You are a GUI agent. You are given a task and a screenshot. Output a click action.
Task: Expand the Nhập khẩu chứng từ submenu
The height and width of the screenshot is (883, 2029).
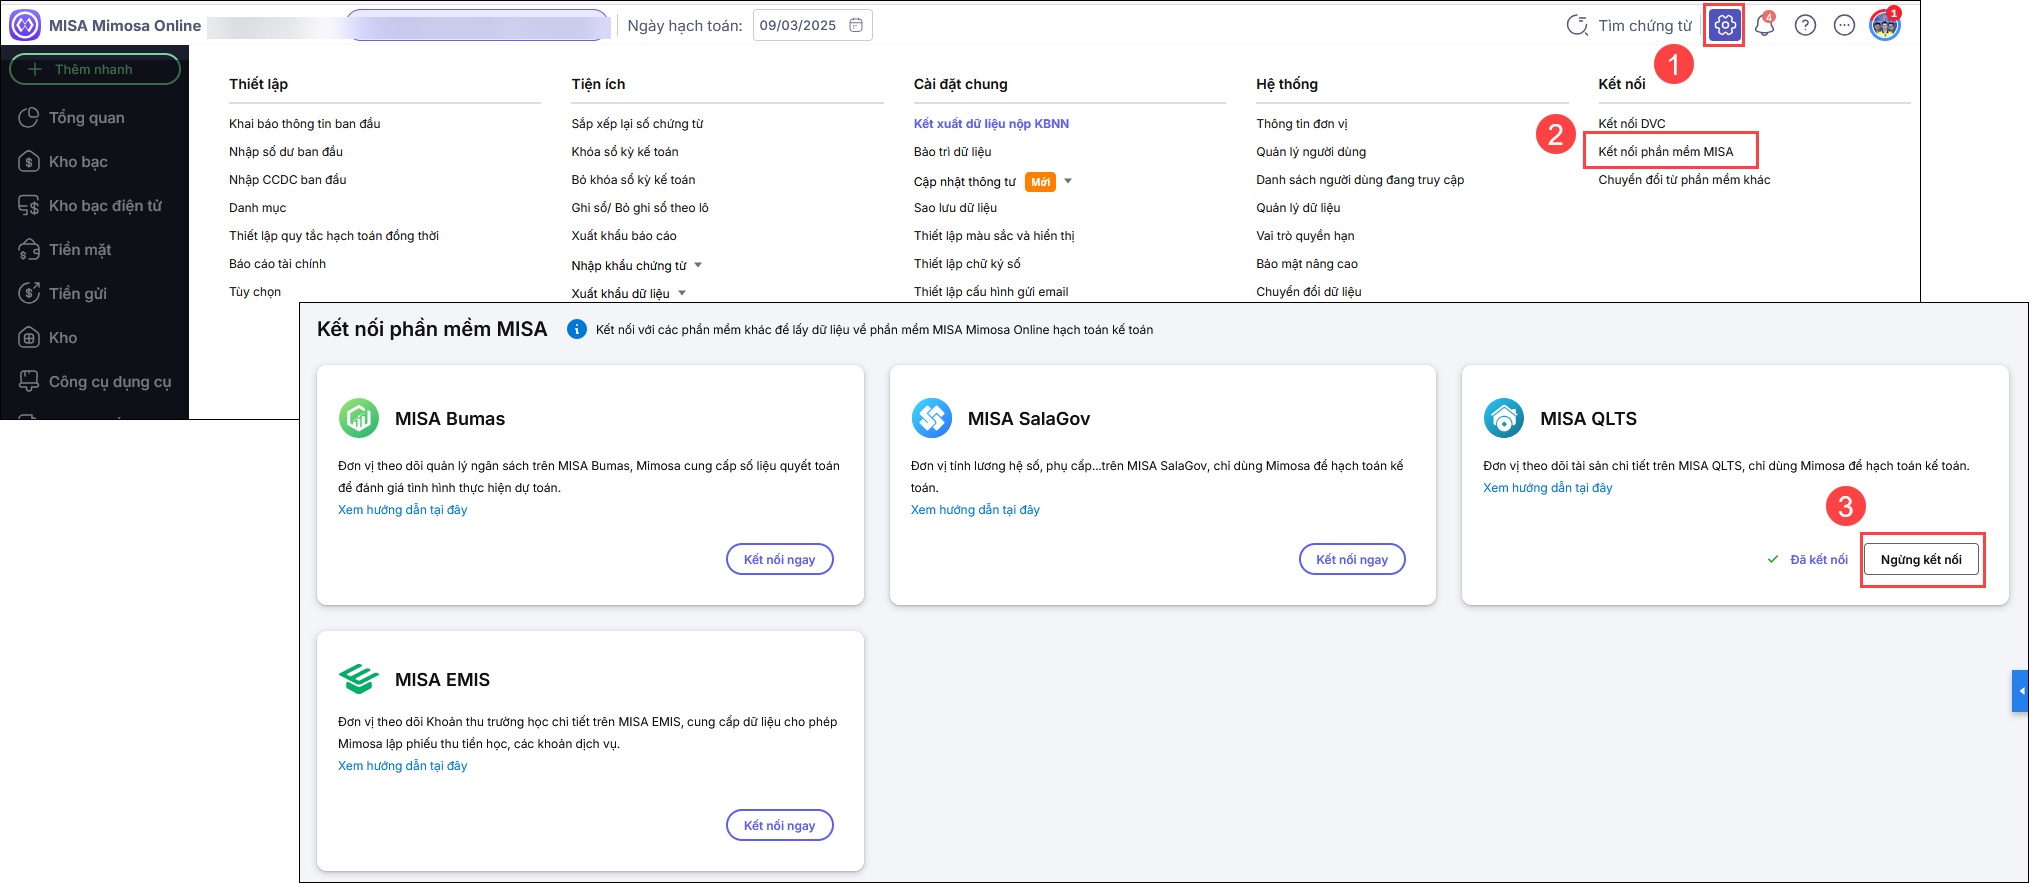[698, 265]
